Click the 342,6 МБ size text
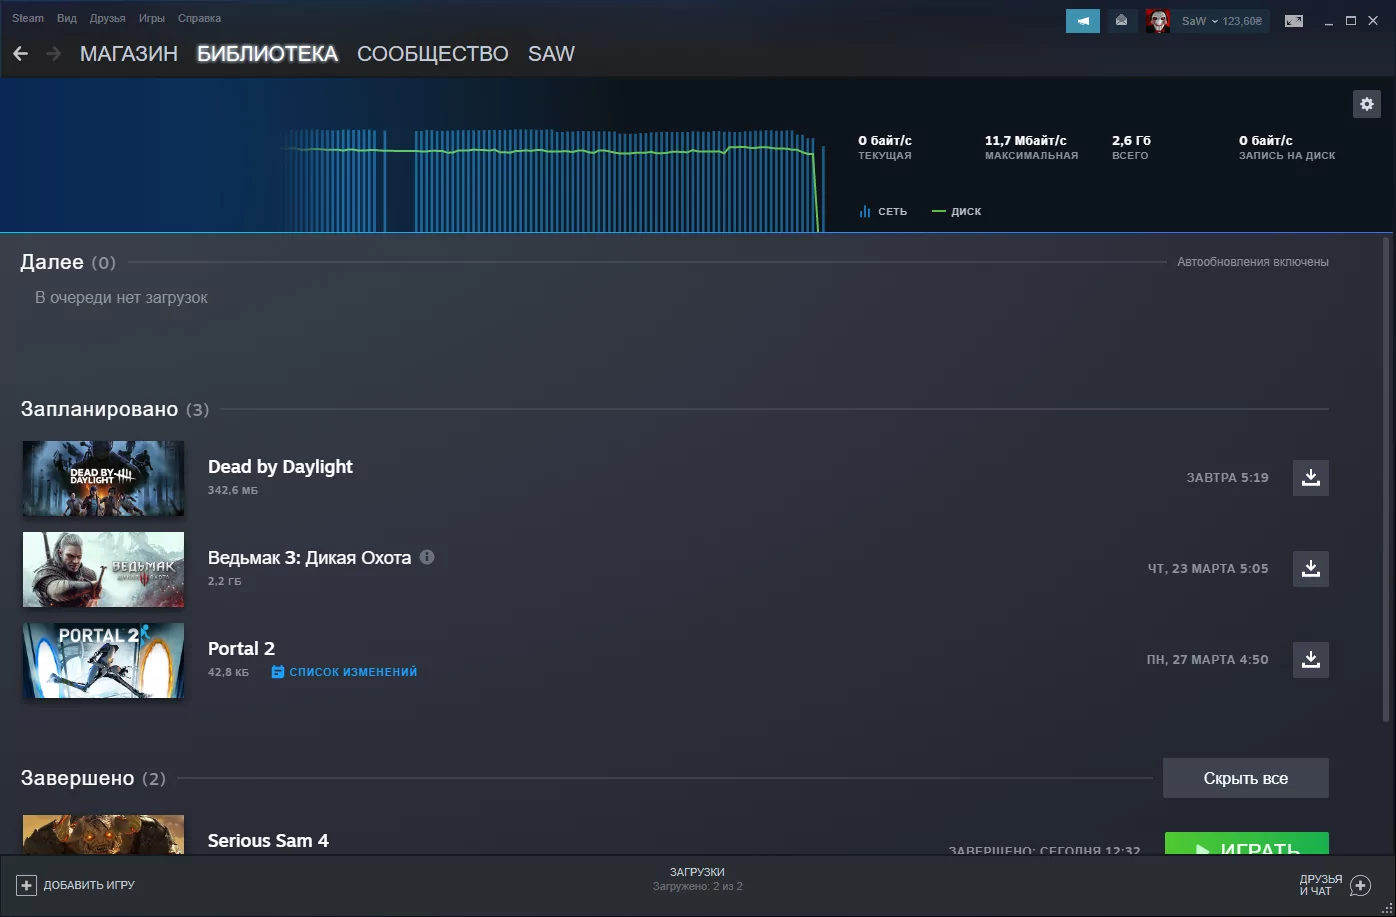This screenshot has width=1396, height=917. coord(233,491)
